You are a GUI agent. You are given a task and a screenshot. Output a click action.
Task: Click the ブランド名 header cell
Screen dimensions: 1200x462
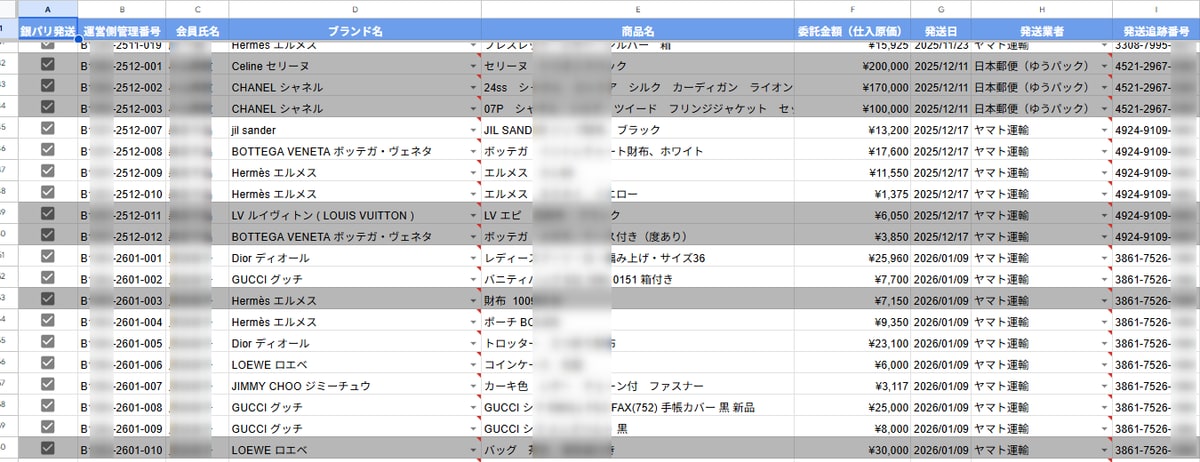pyautogui.click(x=354, y=31)
